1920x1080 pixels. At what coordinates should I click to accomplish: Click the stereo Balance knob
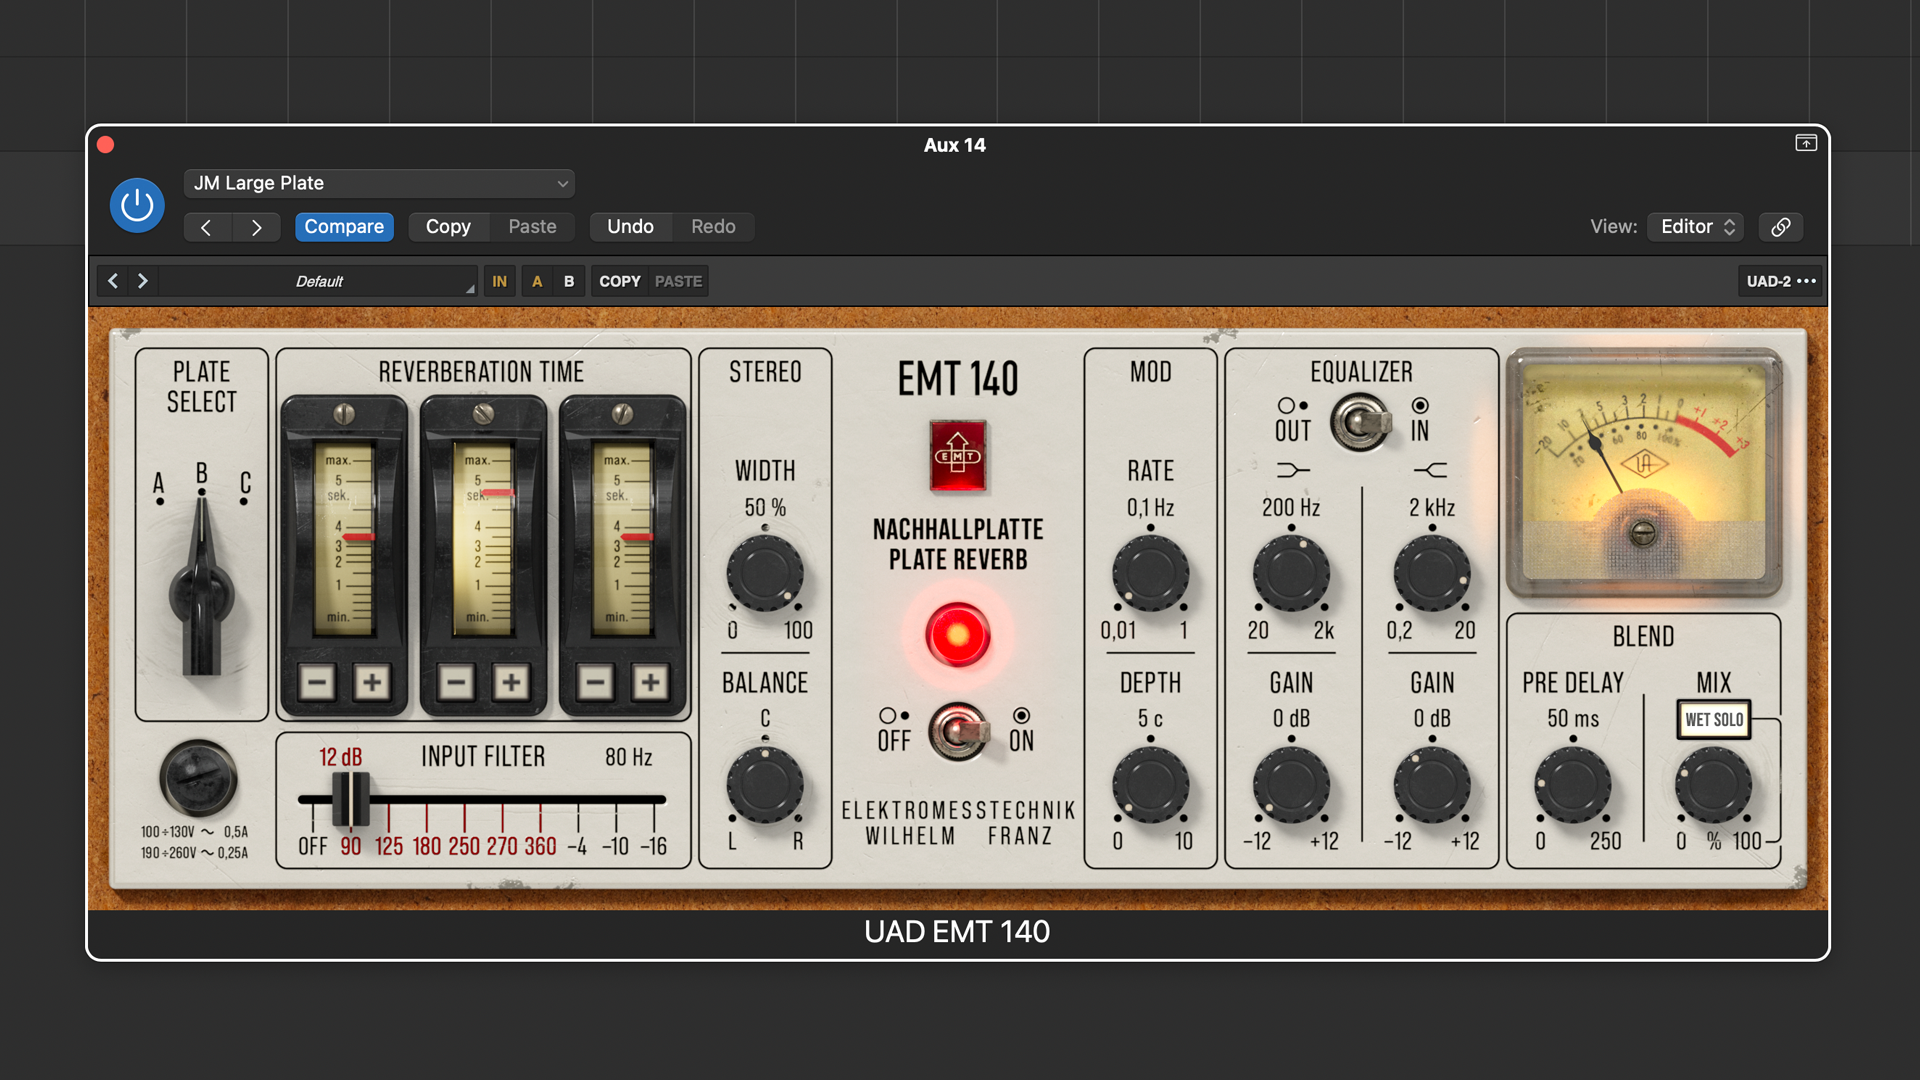765,784
